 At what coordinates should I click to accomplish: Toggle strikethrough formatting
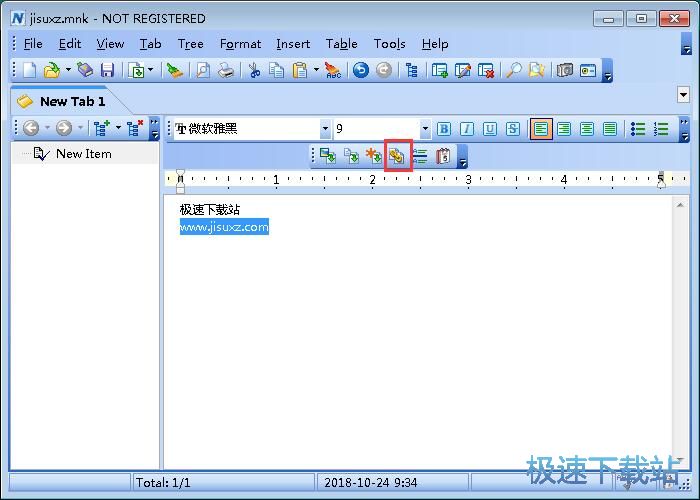point(512,129)
